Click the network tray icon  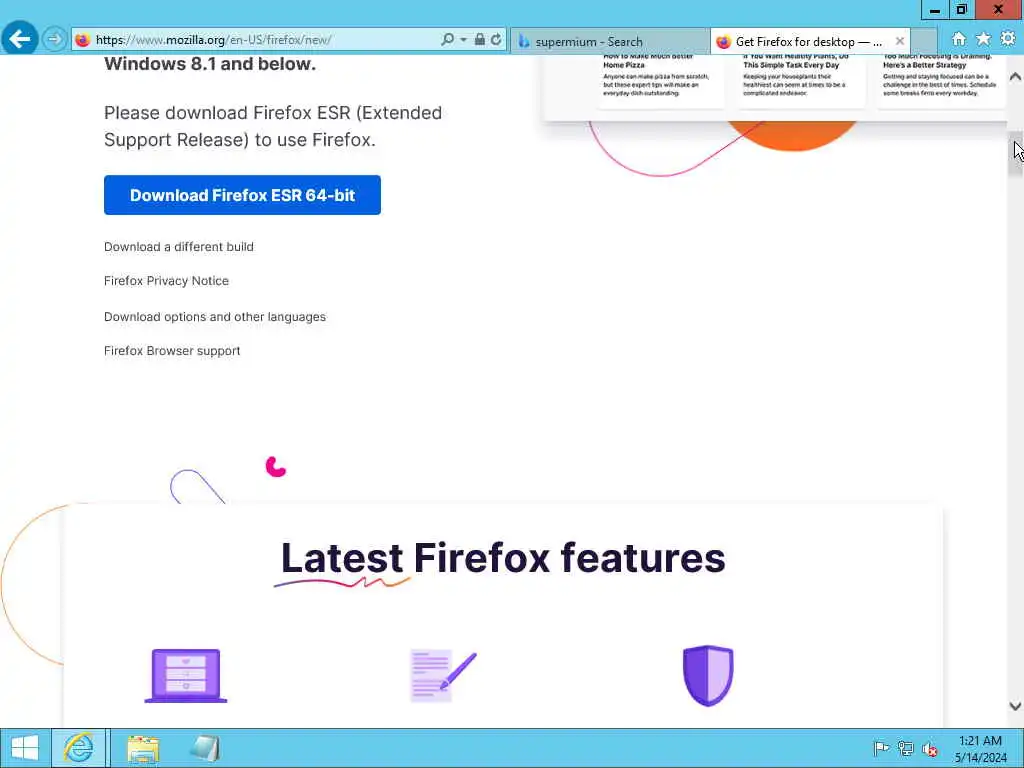(905, 749)
